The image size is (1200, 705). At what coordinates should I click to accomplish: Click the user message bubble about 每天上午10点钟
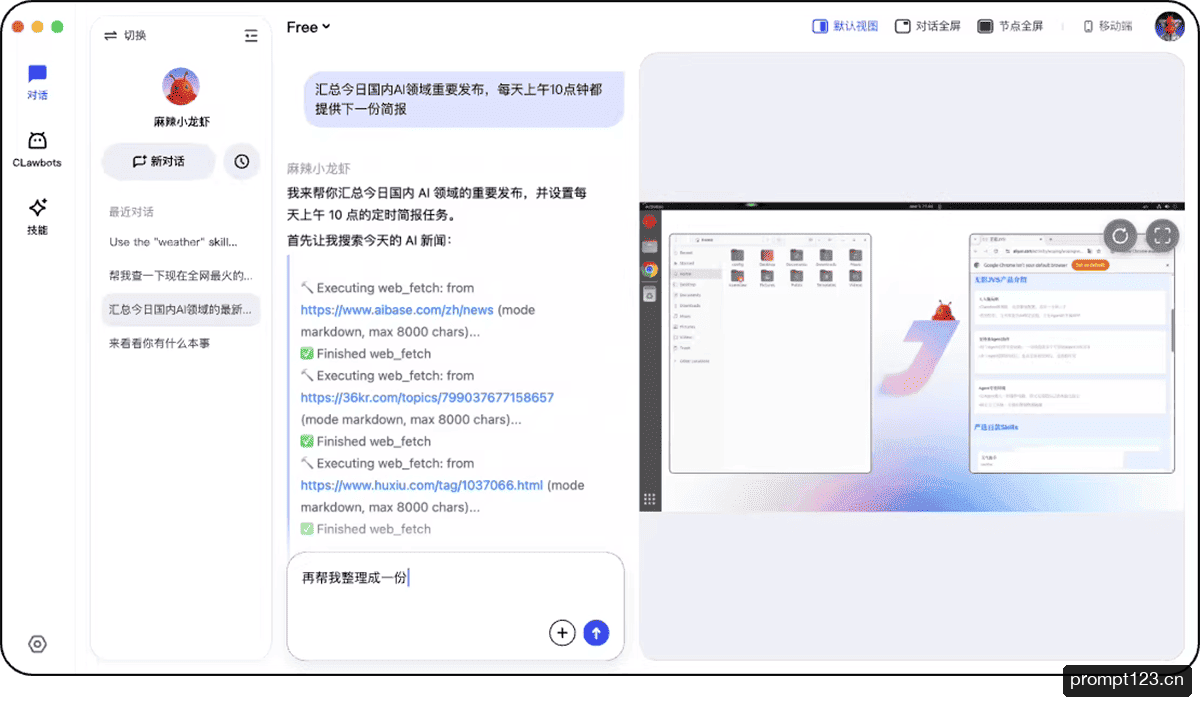(464, 99)
